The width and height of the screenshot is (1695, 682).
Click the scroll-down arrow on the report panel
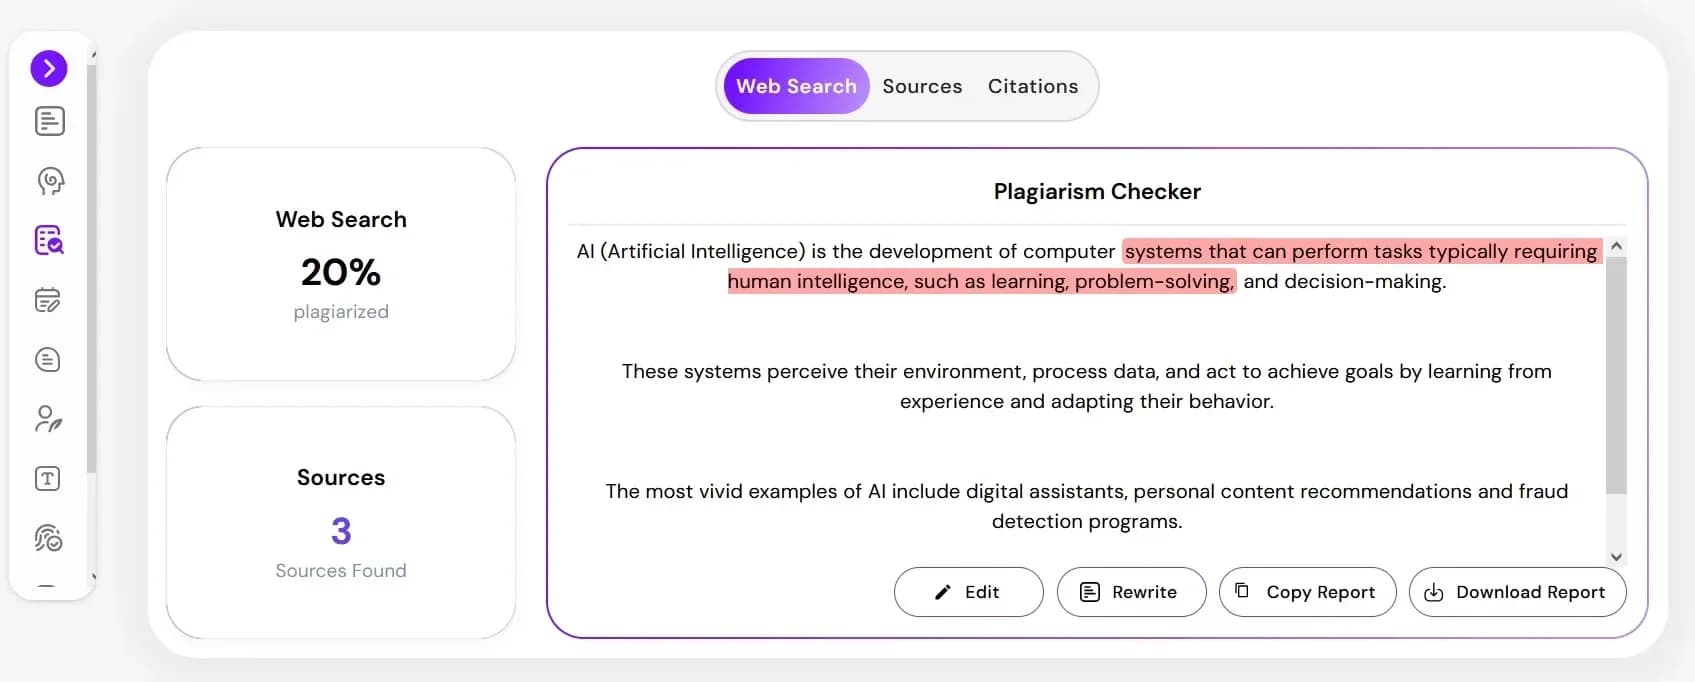point(1616,556)
